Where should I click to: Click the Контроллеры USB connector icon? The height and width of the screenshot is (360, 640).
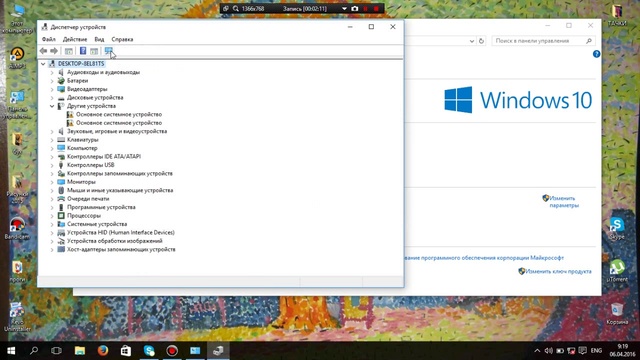tap(61, 165)
